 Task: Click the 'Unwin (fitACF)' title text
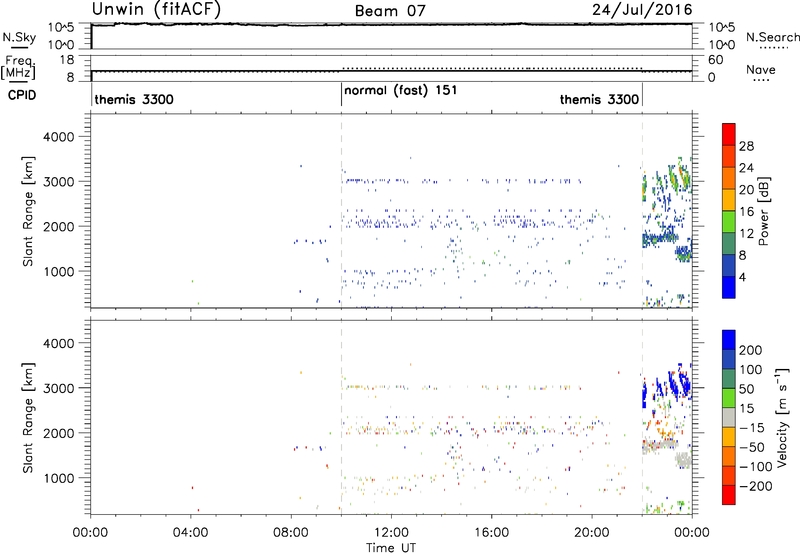(x=156, y=9)
